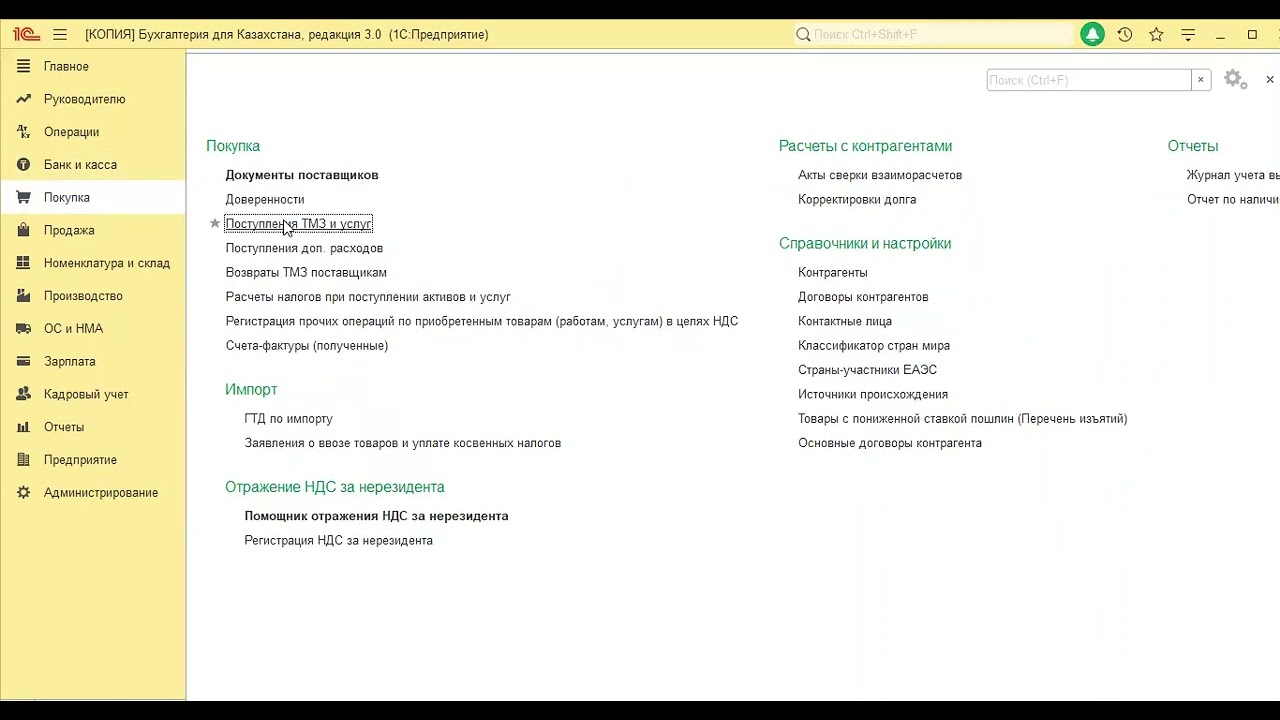Click the Администрирование gear icon
1280x720 pixels.
click(x=23, y=493)
